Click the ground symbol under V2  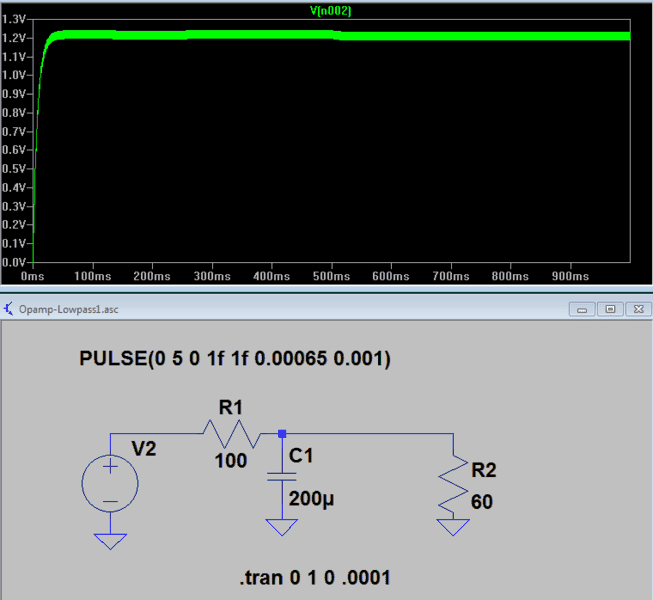110,541
